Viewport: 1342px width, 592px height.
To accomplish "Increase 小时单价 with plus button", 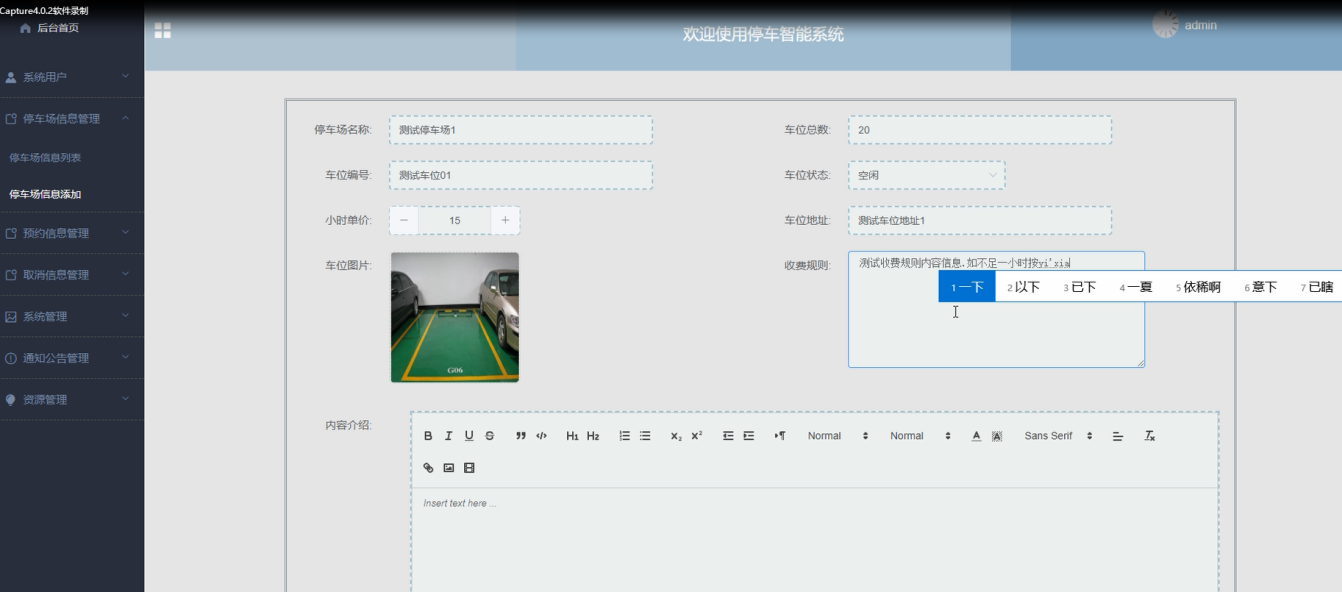I will click(x=505, y=220).
